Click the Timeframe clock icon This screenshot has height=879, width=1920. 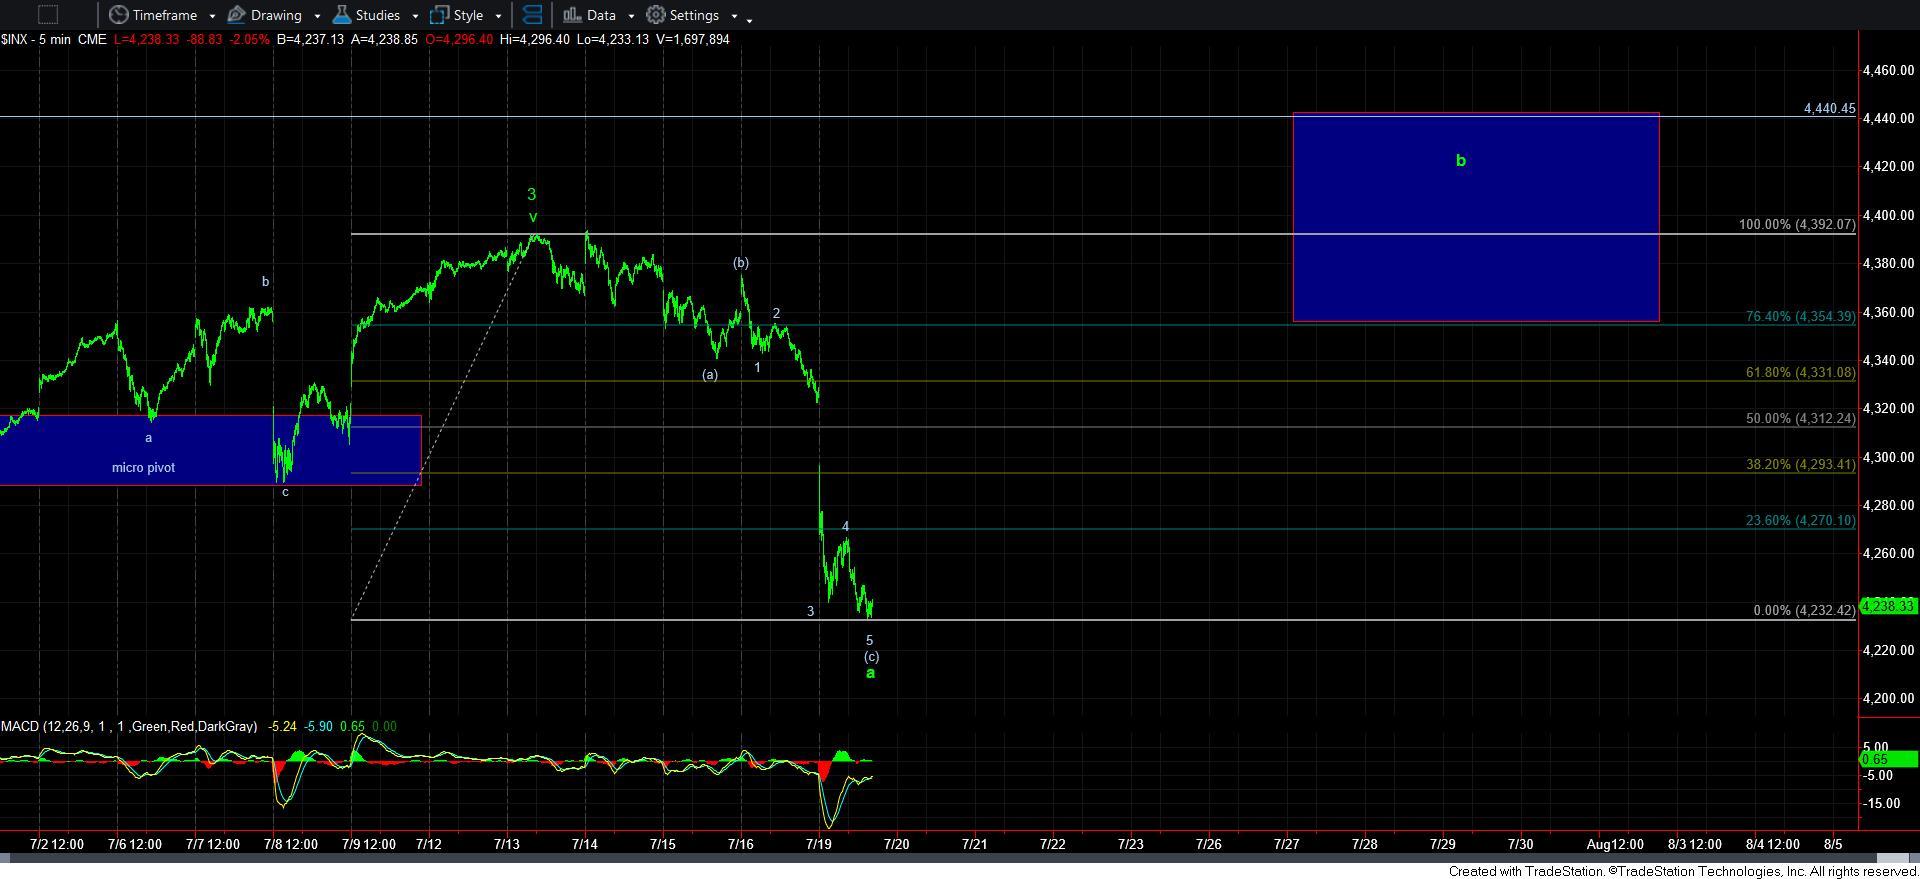[x=119, y=15]
